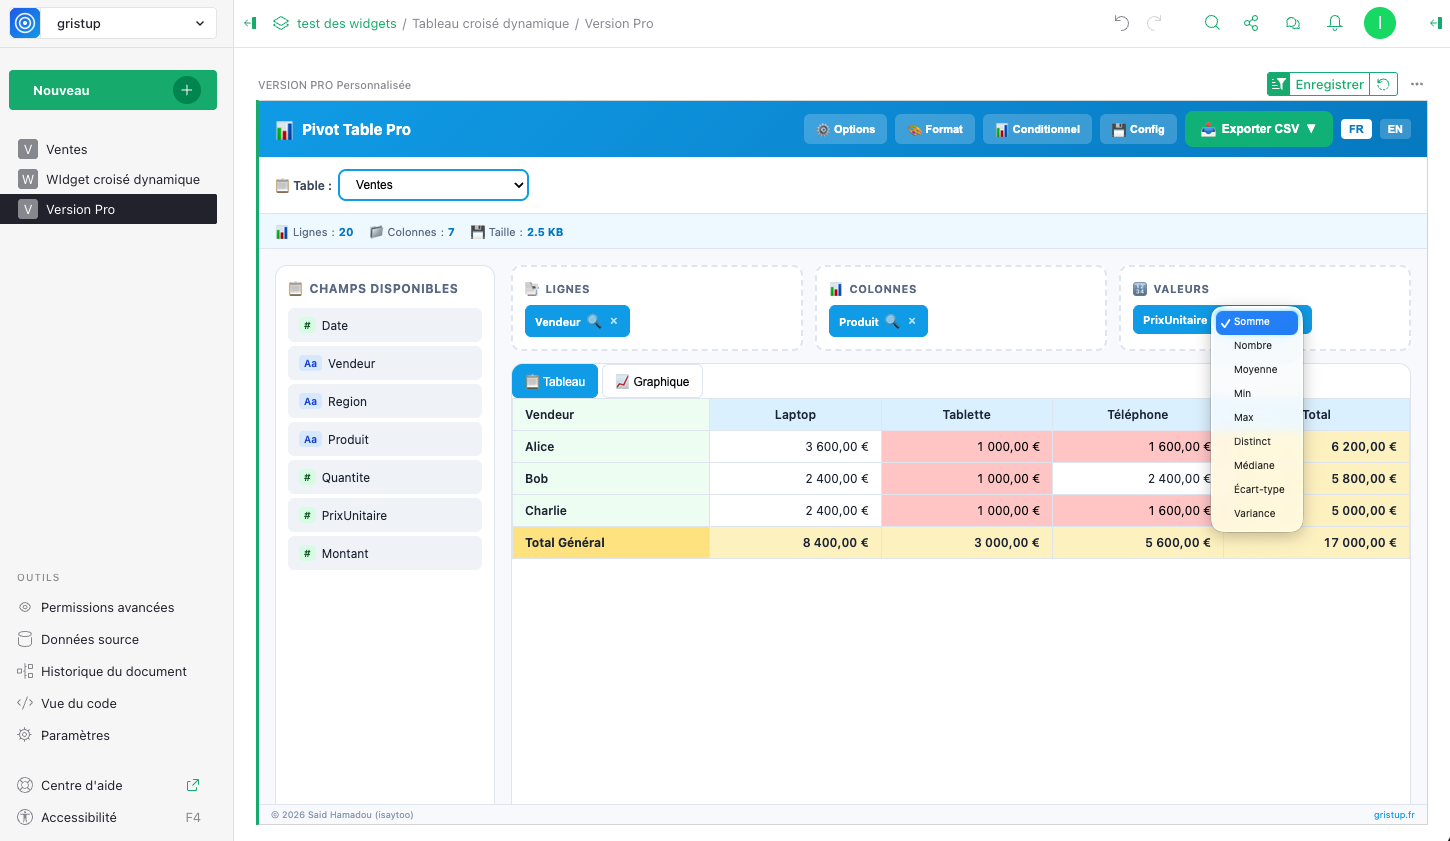Open the discussion comments icon
This screenshot has height=841, width=1450.
click(1293, 23)
